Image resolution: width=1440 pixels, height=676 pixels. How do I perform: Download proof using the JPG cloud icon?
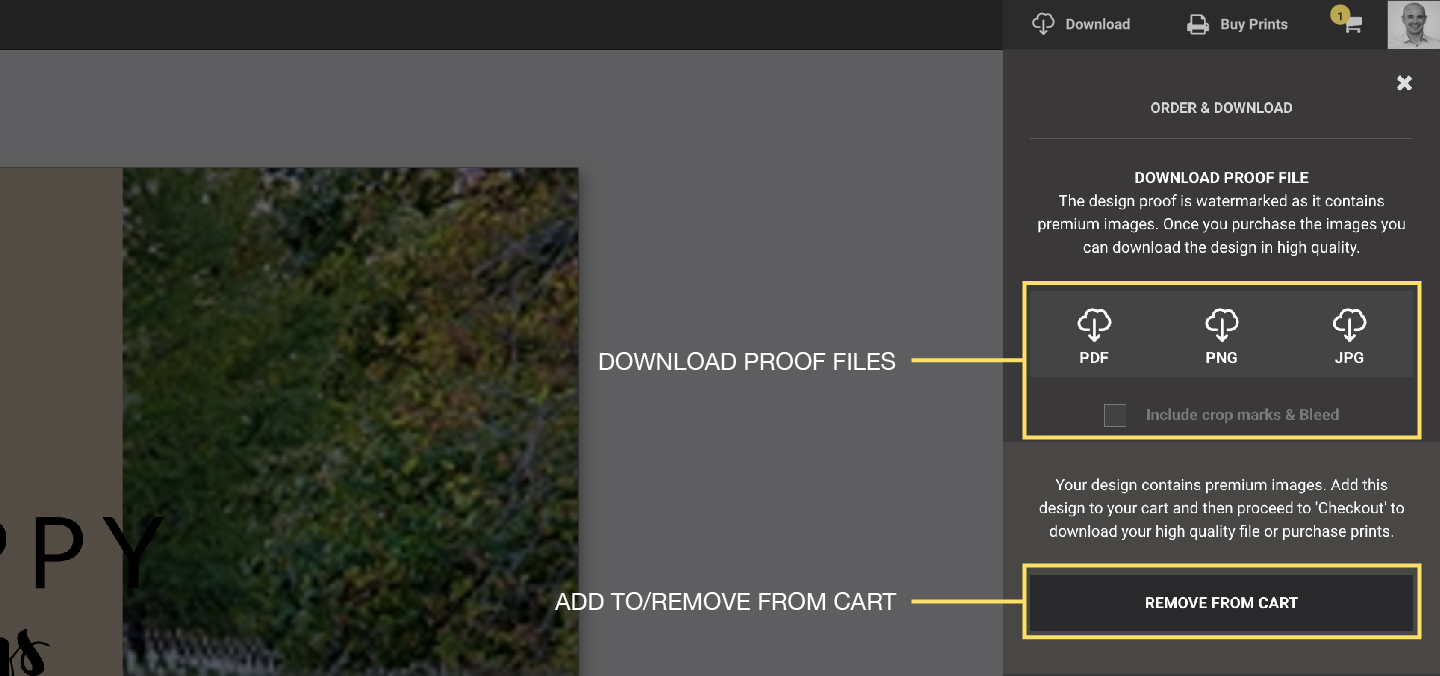pos(1349,324)
